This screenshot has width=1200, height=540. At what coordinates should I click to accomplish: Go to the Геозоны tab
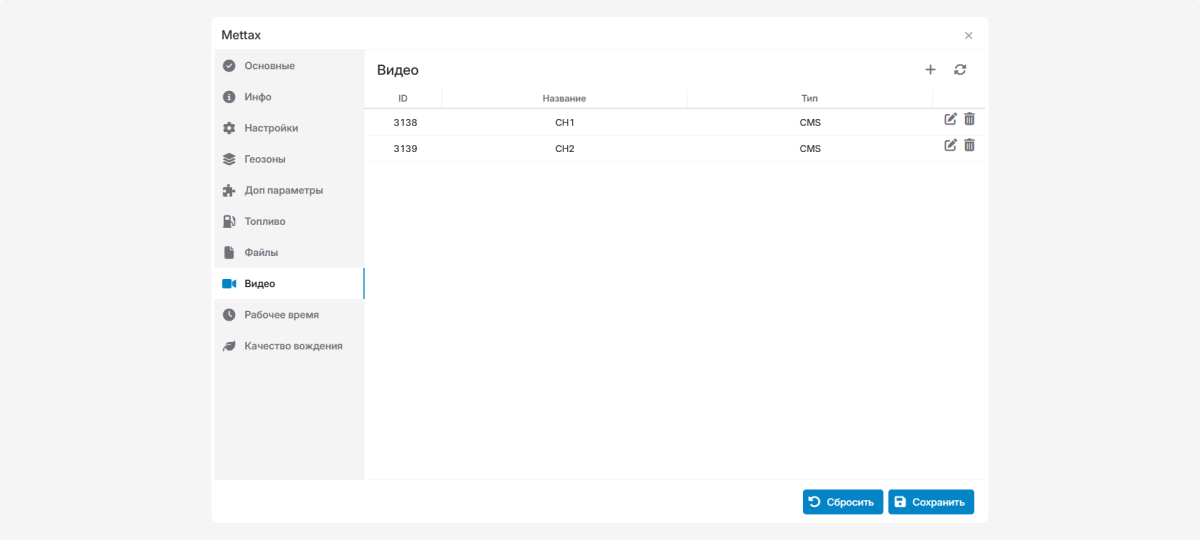pos(265,159)
